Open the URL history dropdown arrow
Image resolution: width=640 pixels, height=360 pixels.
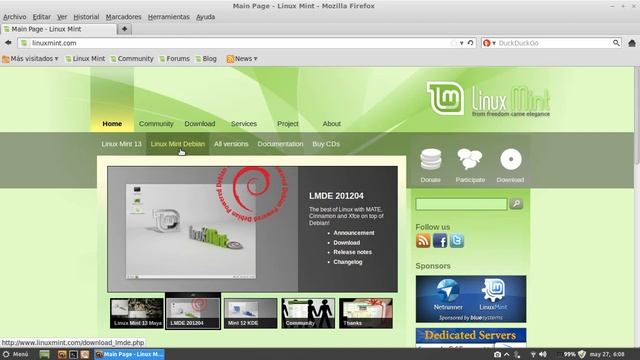462,43
